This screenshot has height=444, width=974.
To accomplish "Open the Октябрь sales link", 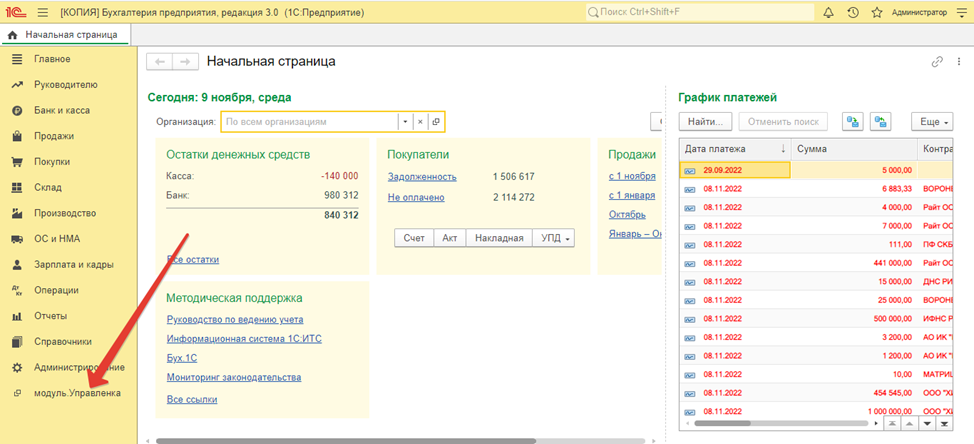I will (x=627, y=215).
